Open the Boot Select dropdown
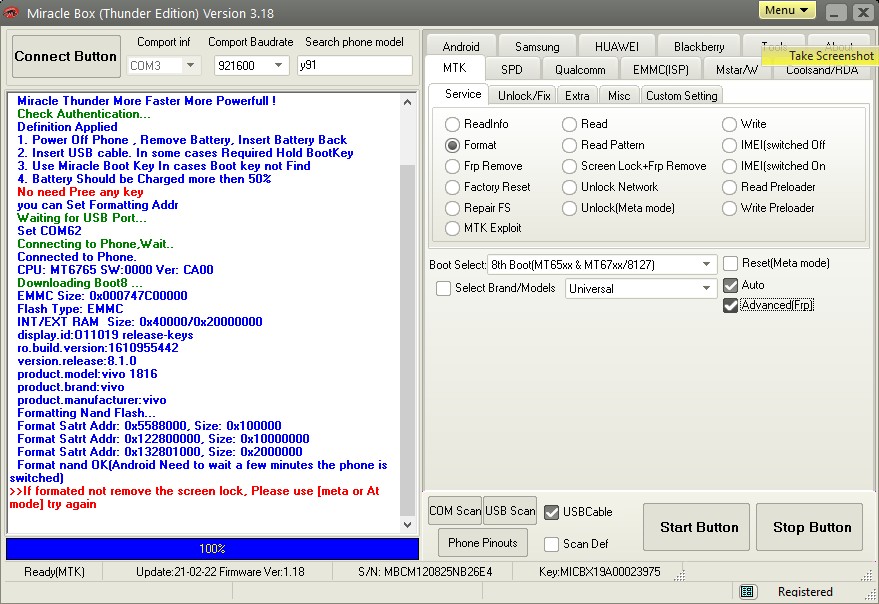 706,264
